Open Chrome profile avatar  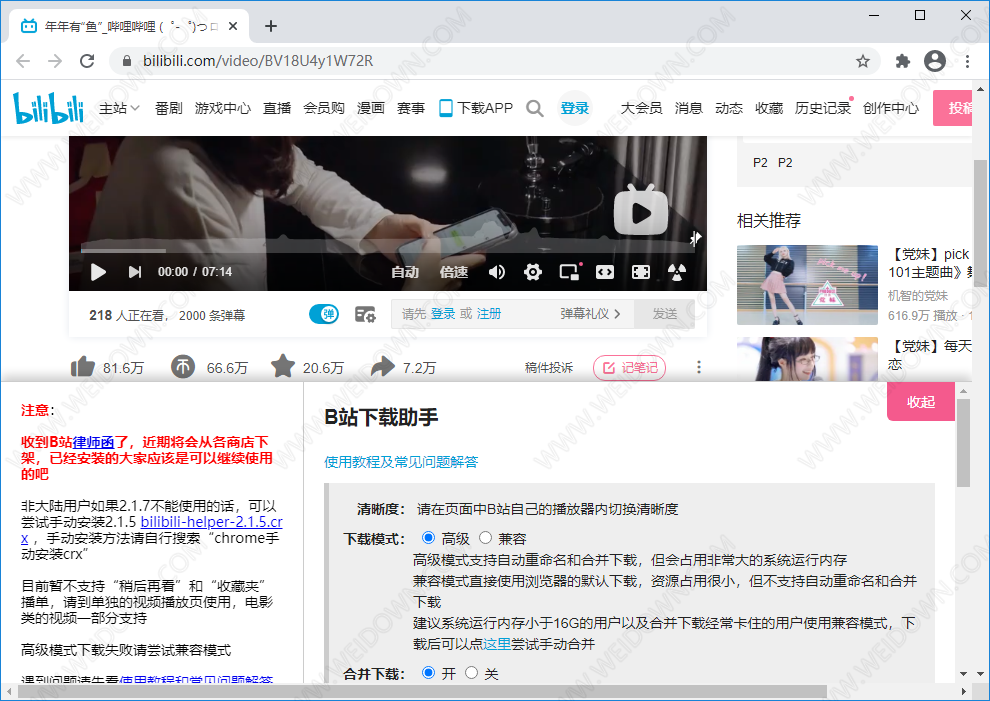tap(935, 61)
